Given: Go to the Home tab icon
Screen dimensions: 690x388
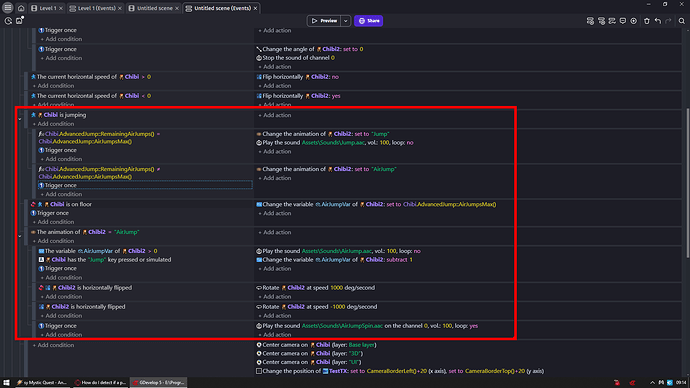Looking at the screenshot, I should [21, 8].
